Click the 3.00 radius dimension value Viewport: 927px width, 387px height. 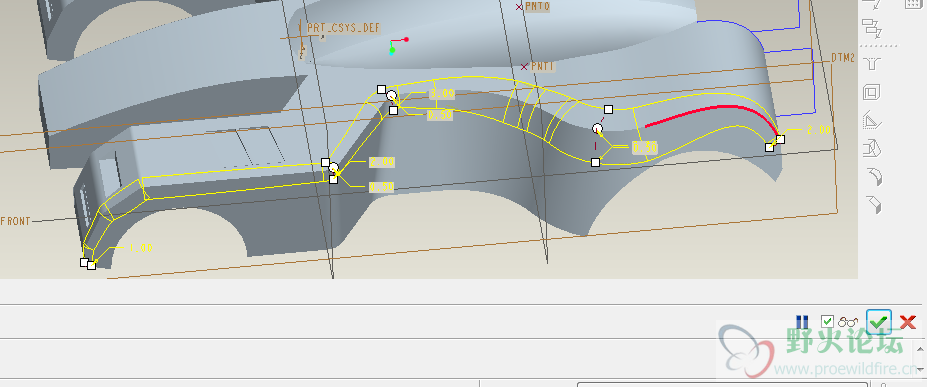click(441, 93)
